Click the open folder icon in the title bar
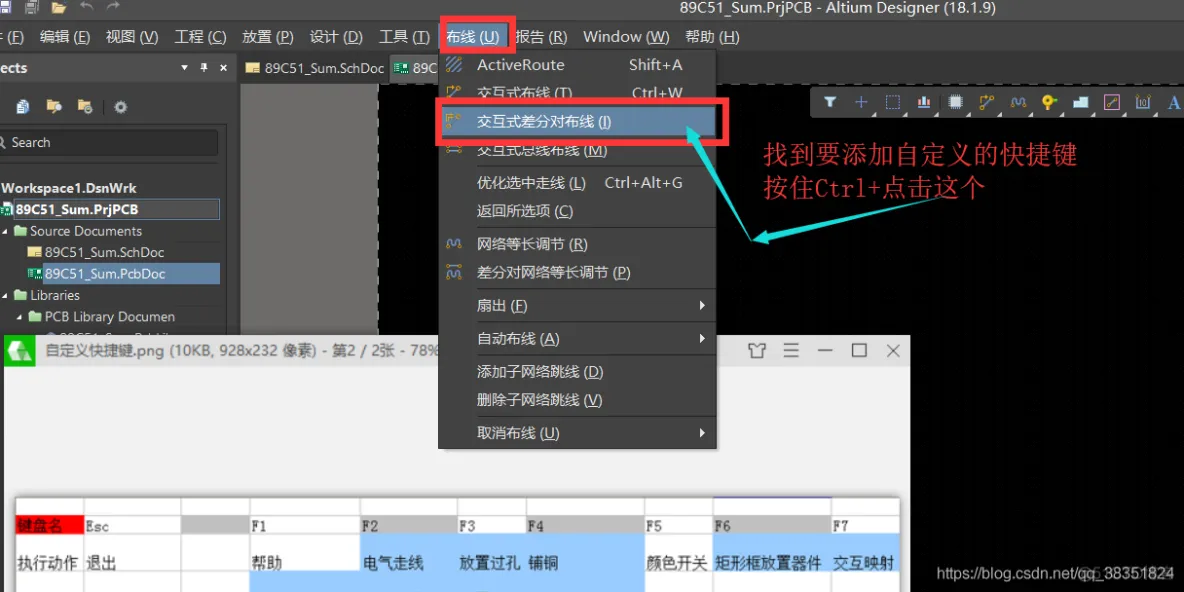The width and height of the screenshot is (1184, 592). pyautogui.click(x=59, y=8)
